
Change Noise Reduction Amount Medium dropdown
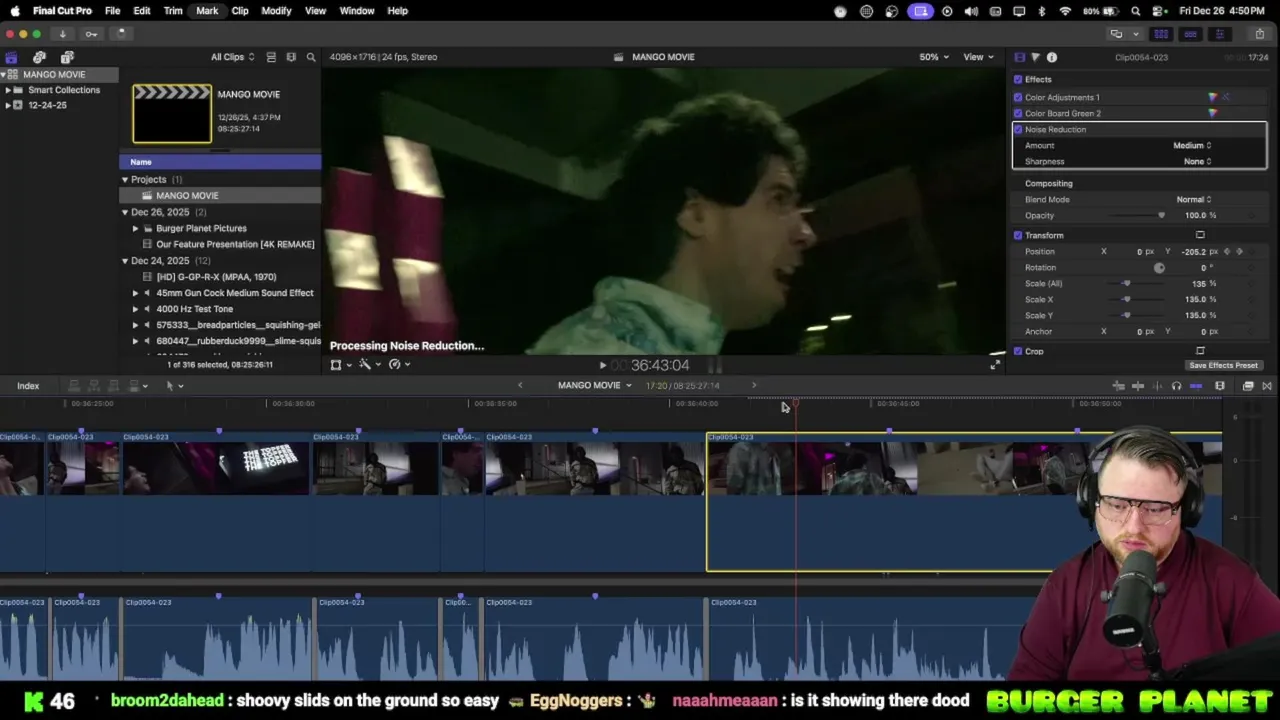click(1192, 145)
